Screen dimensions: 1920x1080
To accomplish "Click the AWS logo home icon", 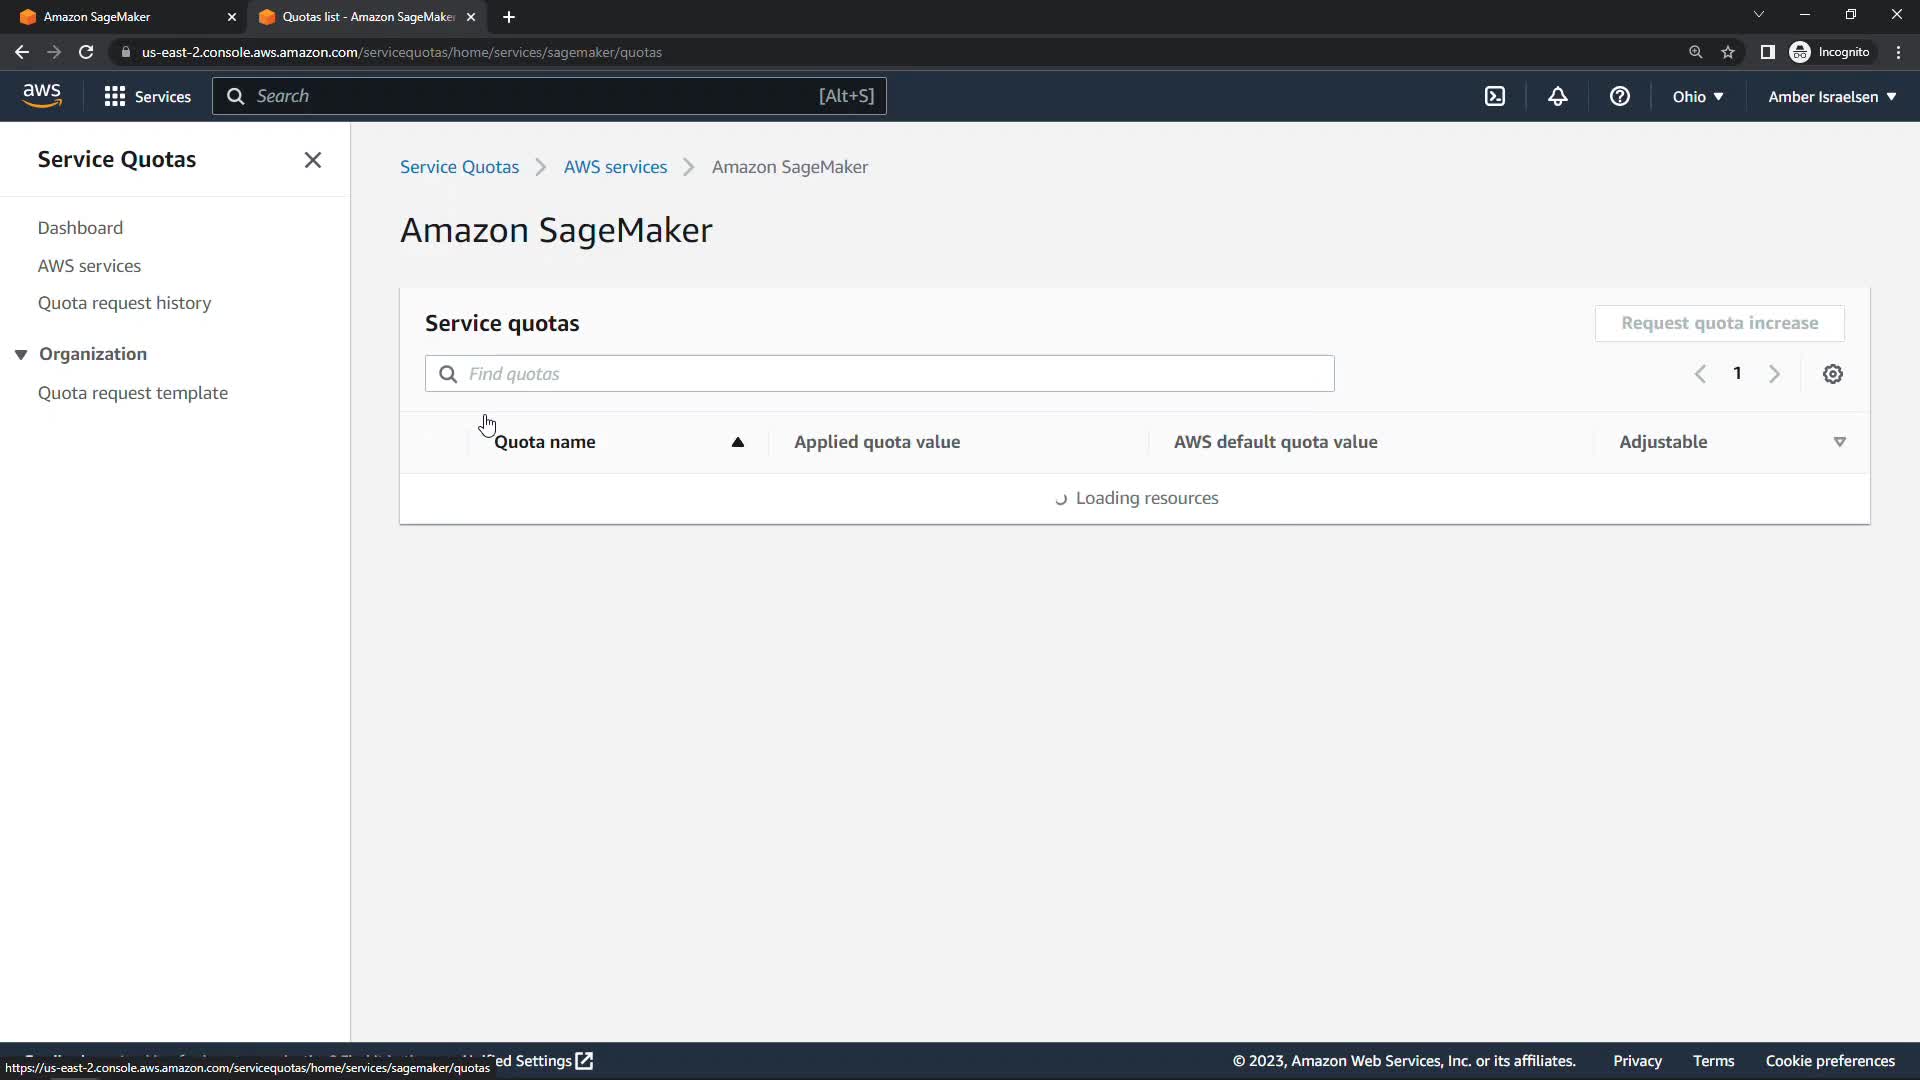I will (42, 96).
